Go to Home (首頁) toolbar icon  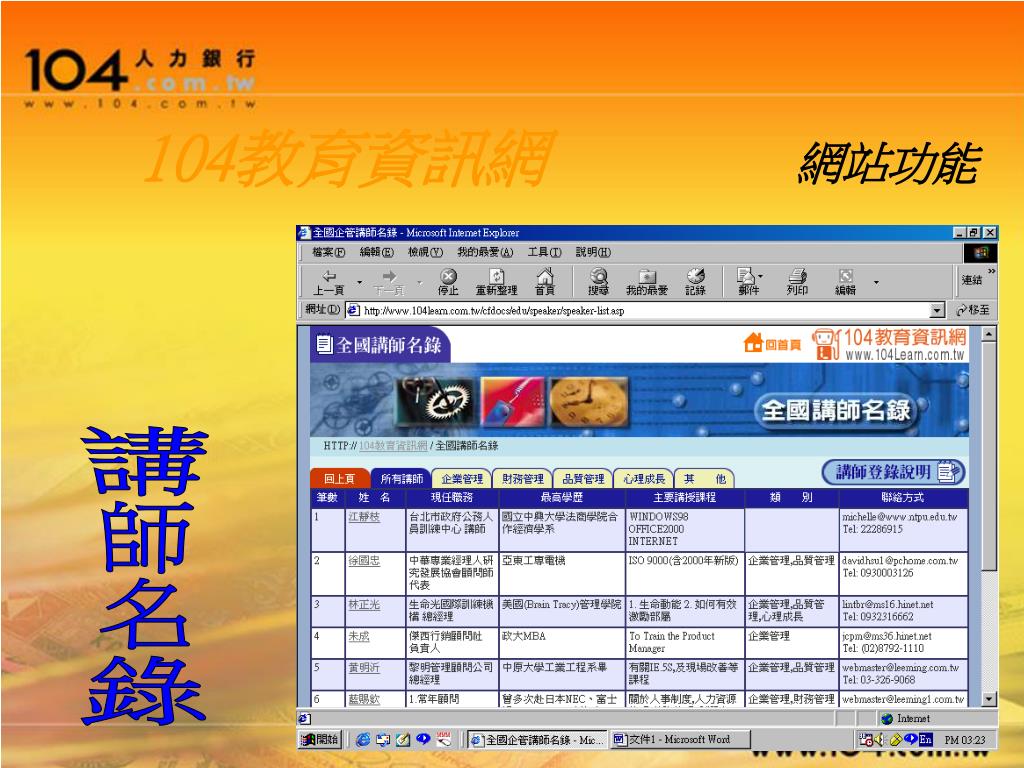pos(545,281)
